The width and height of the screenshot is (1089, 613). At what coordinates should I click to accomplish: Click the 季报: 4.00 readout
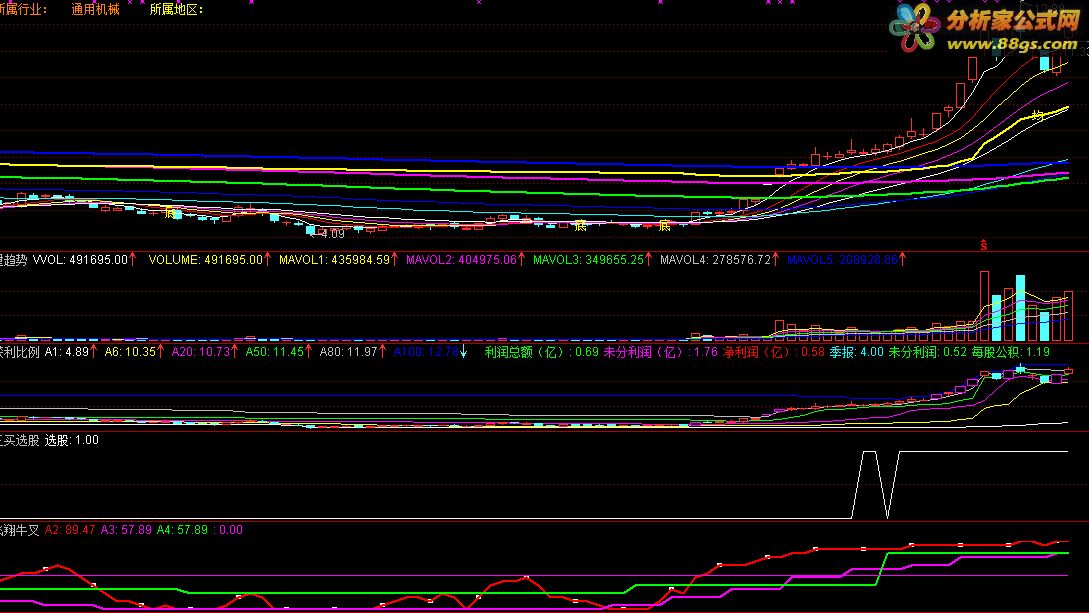[x=856, y=352]
